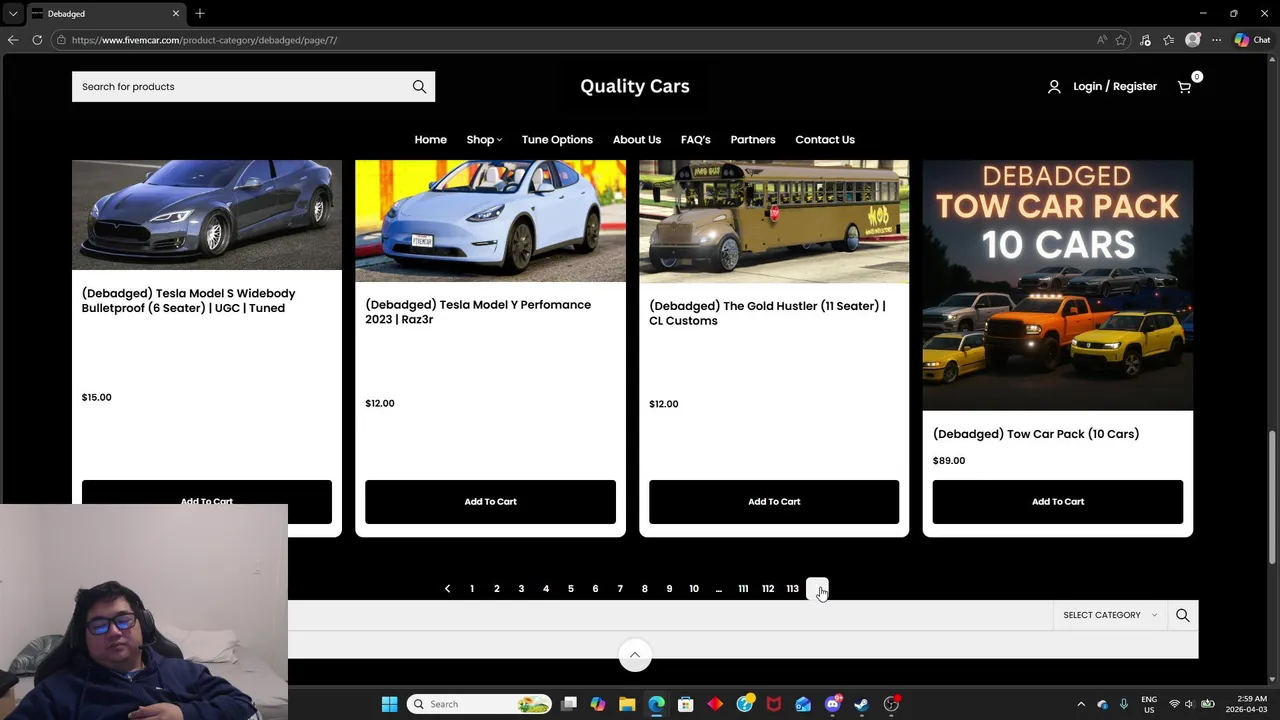Open FAQ's menu item

coord(696,140)
